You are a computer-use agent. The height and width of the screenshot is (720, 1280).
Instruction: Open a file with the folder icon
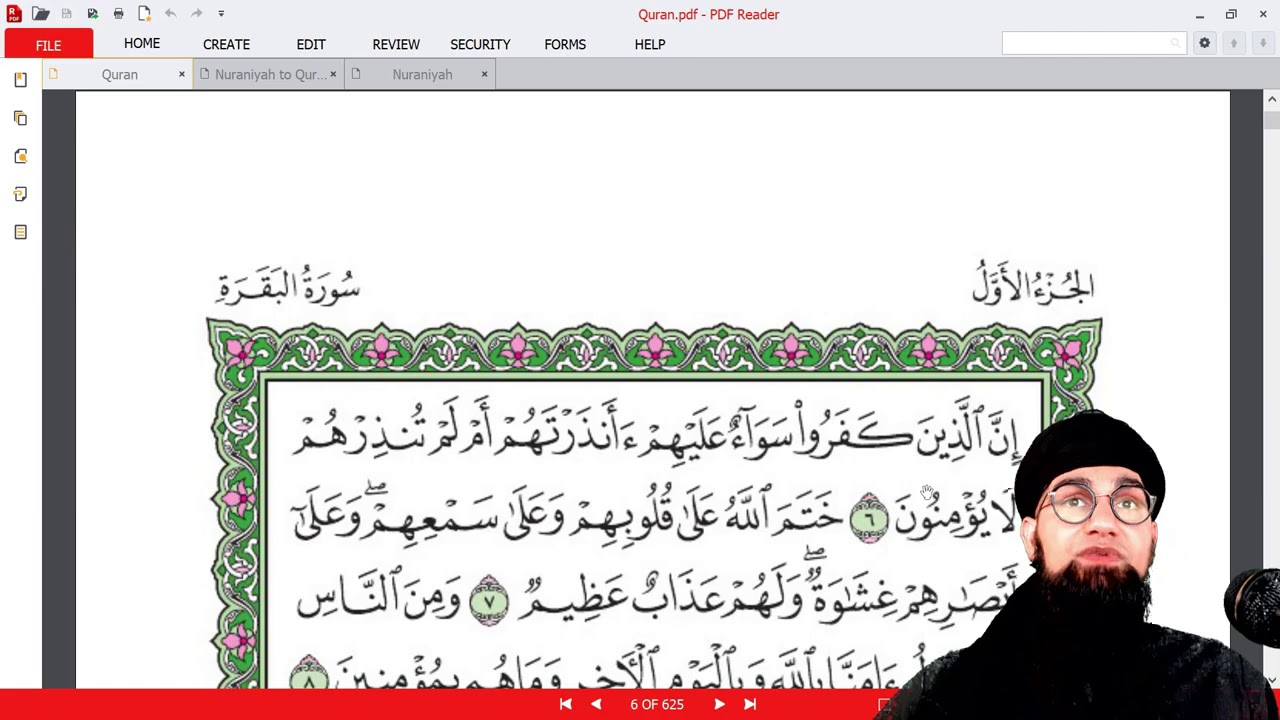tap(40, 14)
